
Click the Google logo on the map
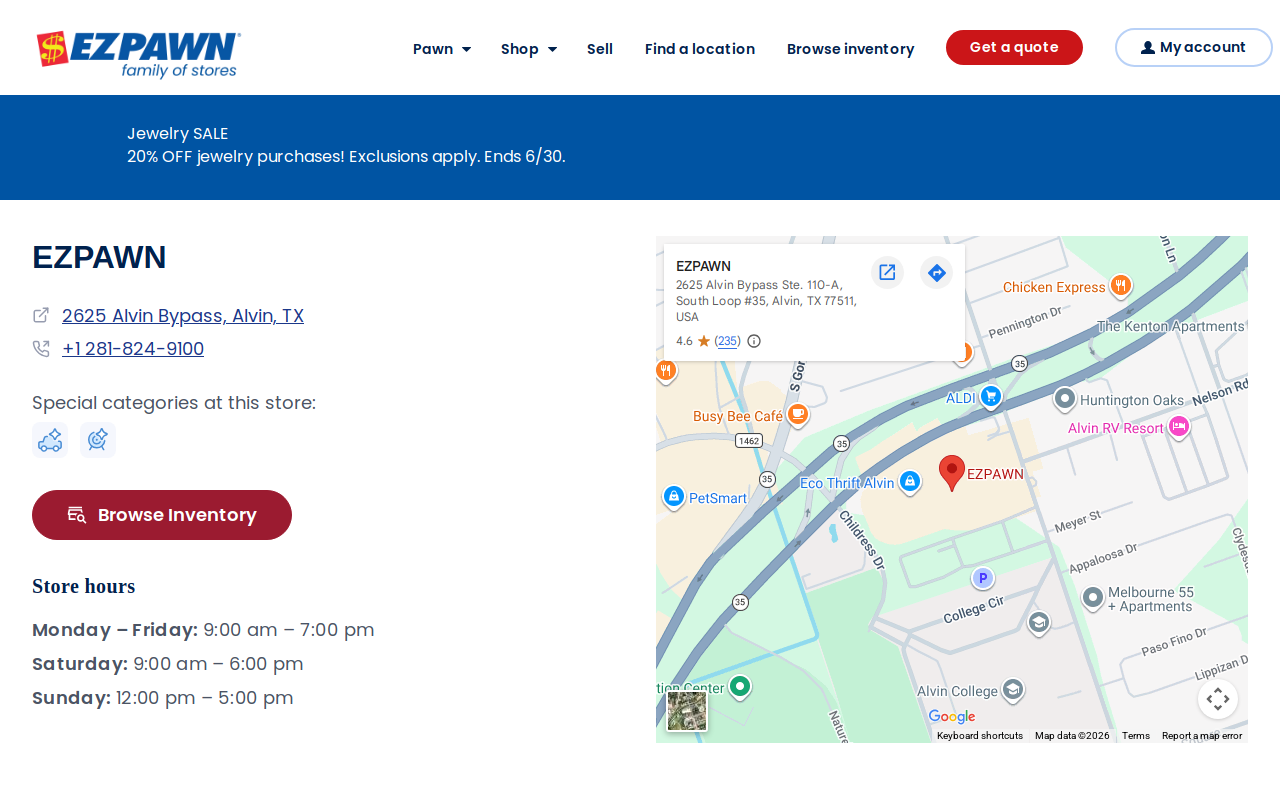pyautogui.click(x=951, y=717)
